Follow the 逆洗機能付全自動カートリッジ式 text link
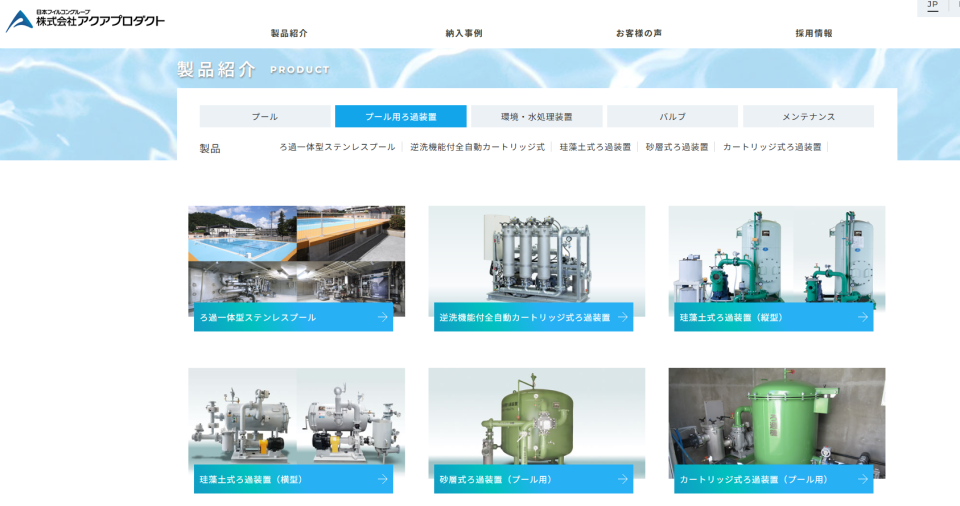 [x=478, y=147]
